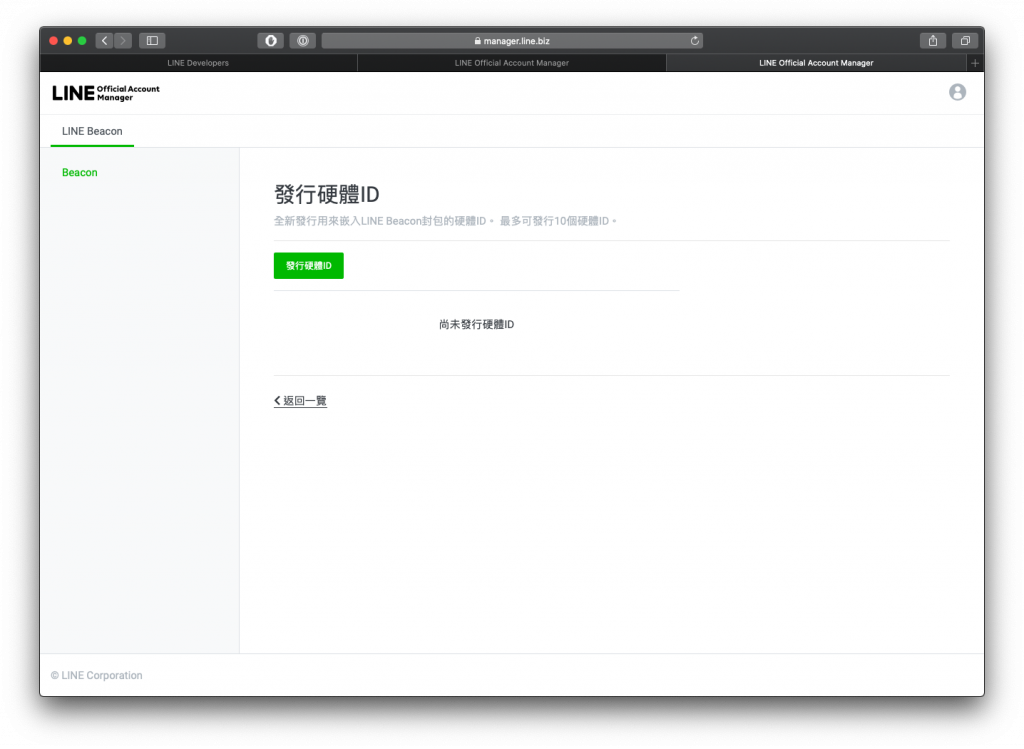This screenshot has width=1024, height=749.
Task: Click the LINE Official Account Manager logo
Action: (x=106, y=93)
